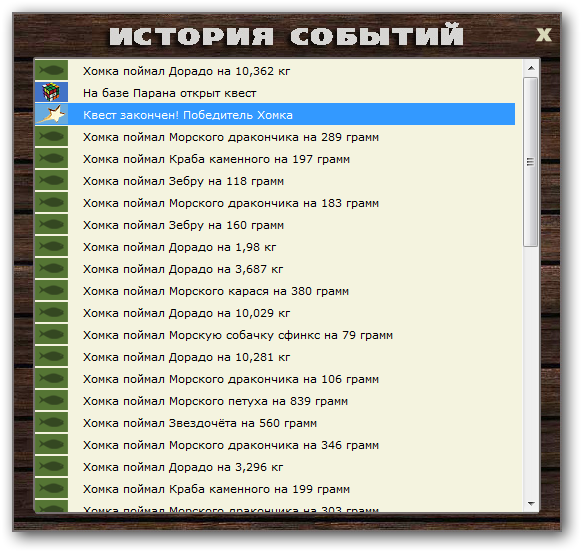
Task: Click fish icon beside Дорадо 10,362 кг
Action: coord(52,70)
